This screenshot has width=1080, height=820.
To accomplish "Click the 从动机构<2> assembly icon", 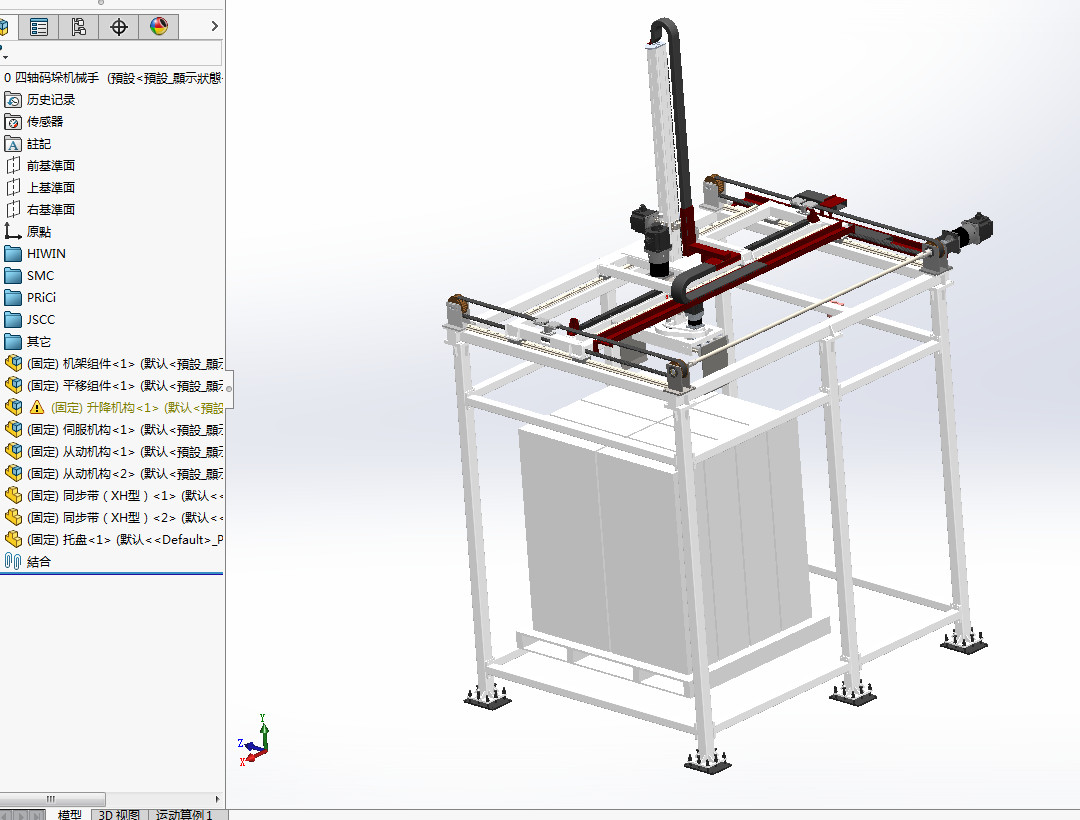I will (13, 473).
